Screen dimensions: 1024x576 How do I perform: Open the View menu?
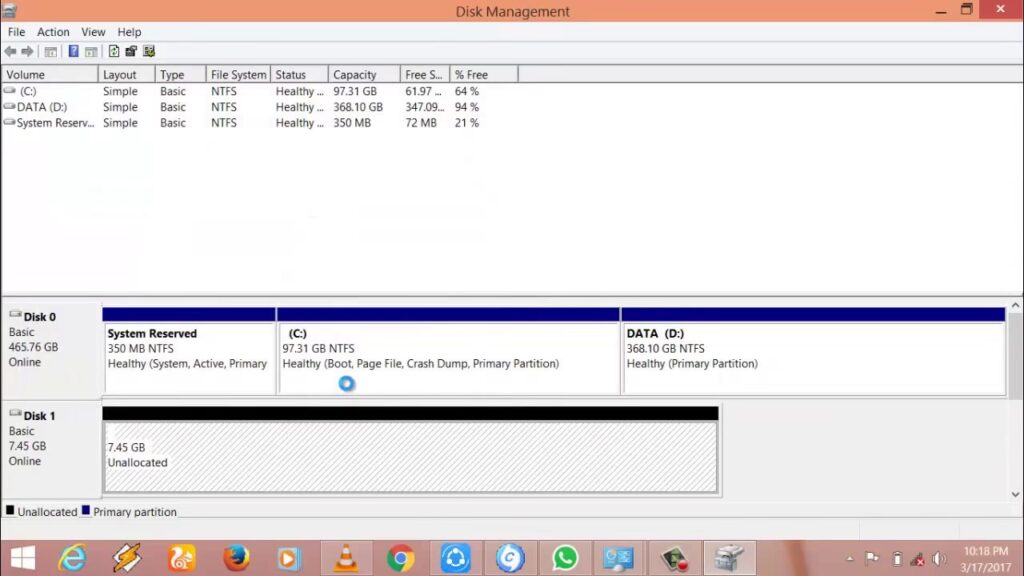pos(93,32)
